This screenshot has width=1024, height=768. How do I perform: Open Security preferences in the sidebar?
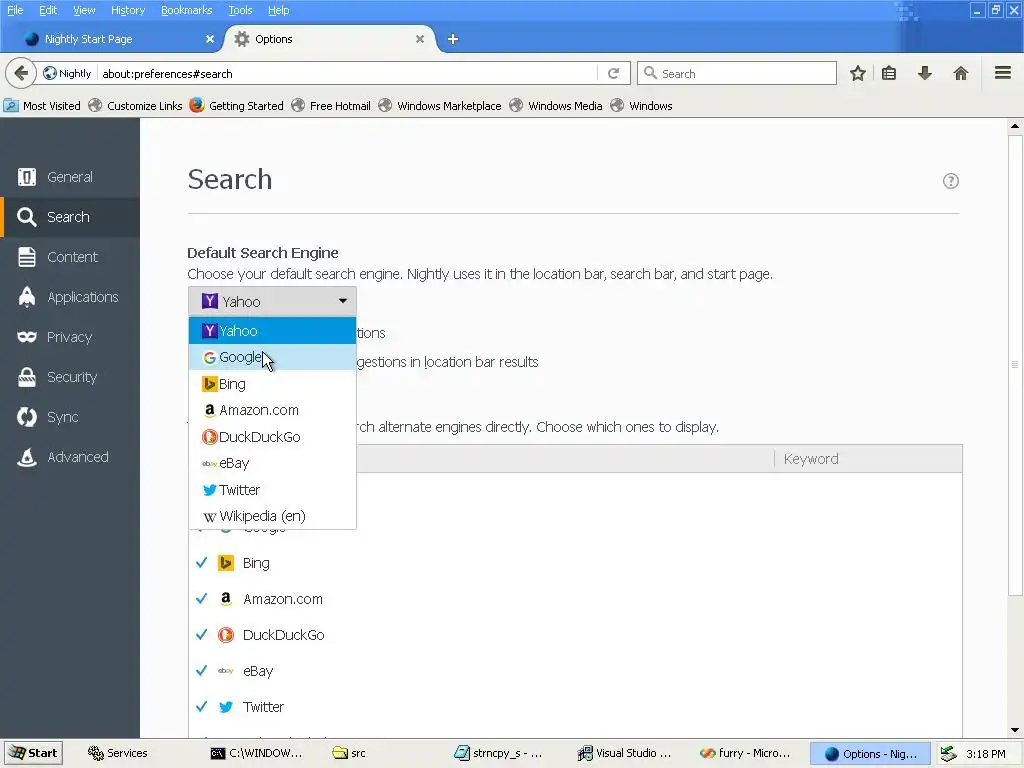click(x=70, y=377)
